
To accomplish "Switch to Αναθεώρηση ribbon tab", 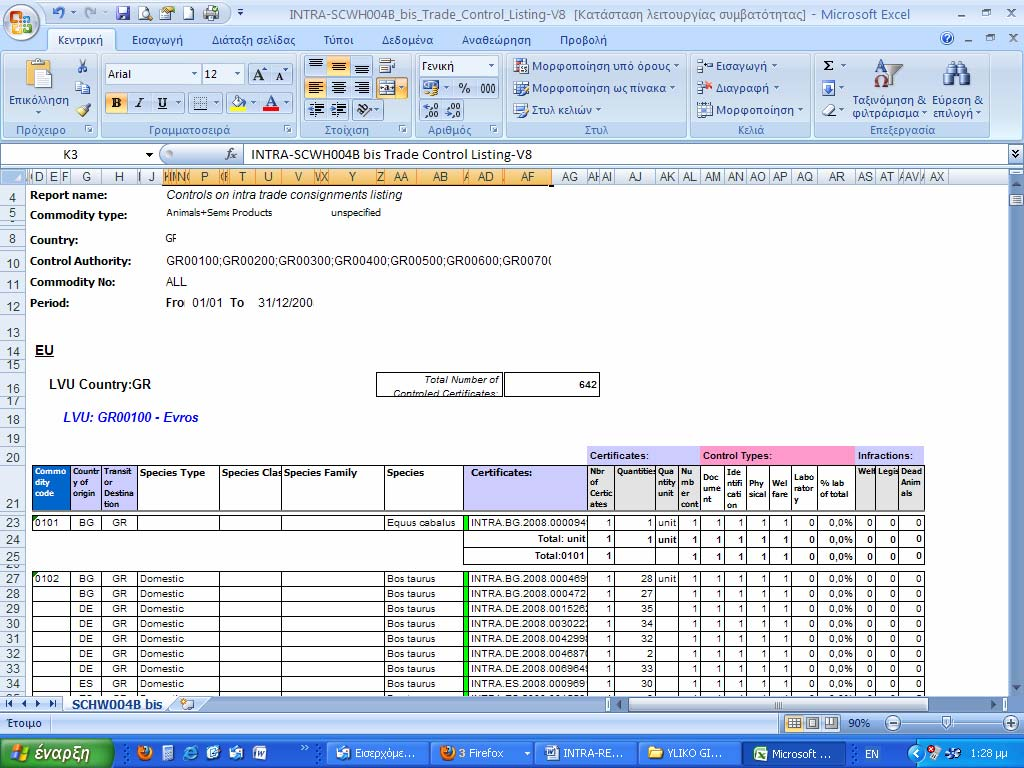I will point(496,40).
